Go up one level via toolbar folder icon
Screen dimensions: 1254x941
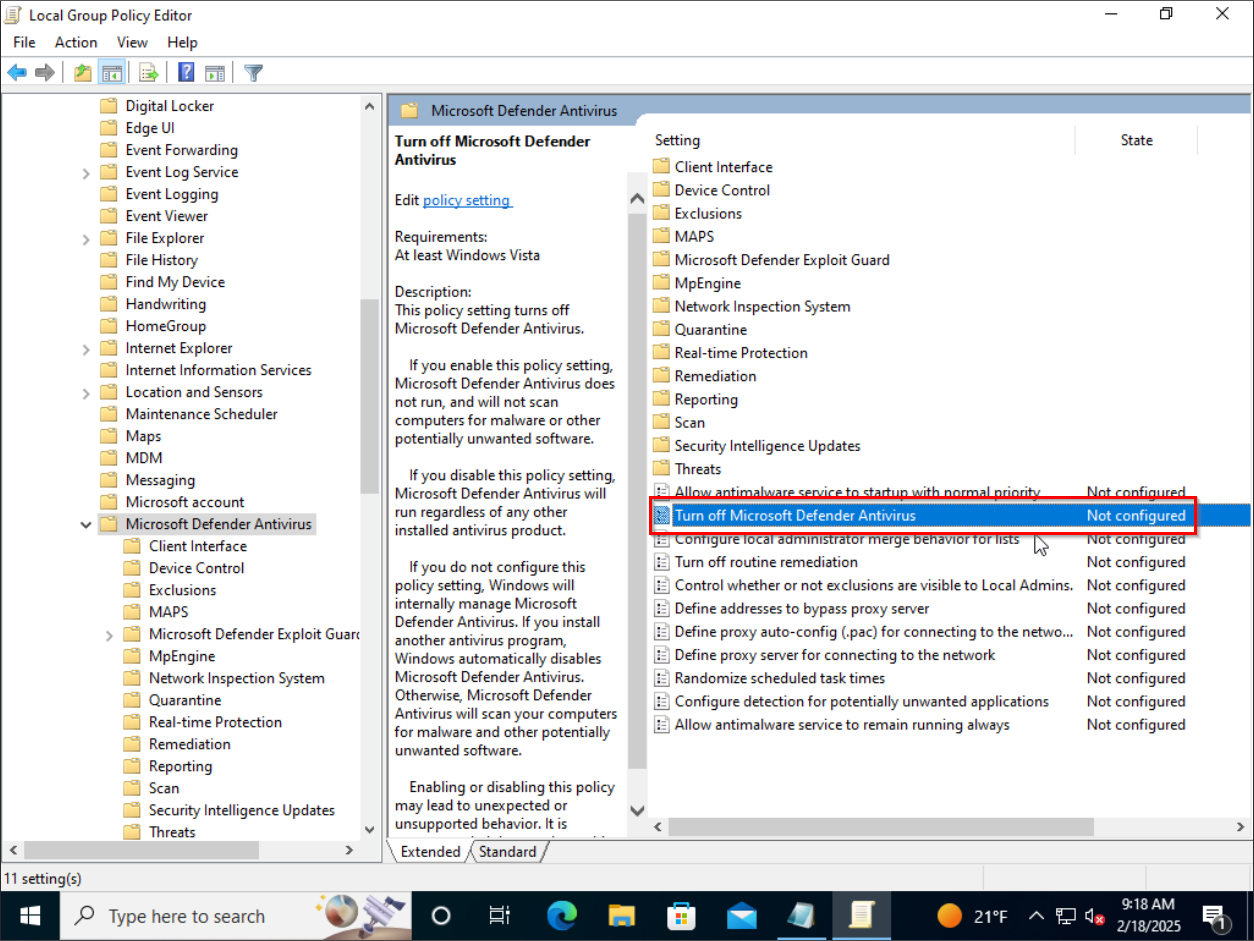point(83,73)
